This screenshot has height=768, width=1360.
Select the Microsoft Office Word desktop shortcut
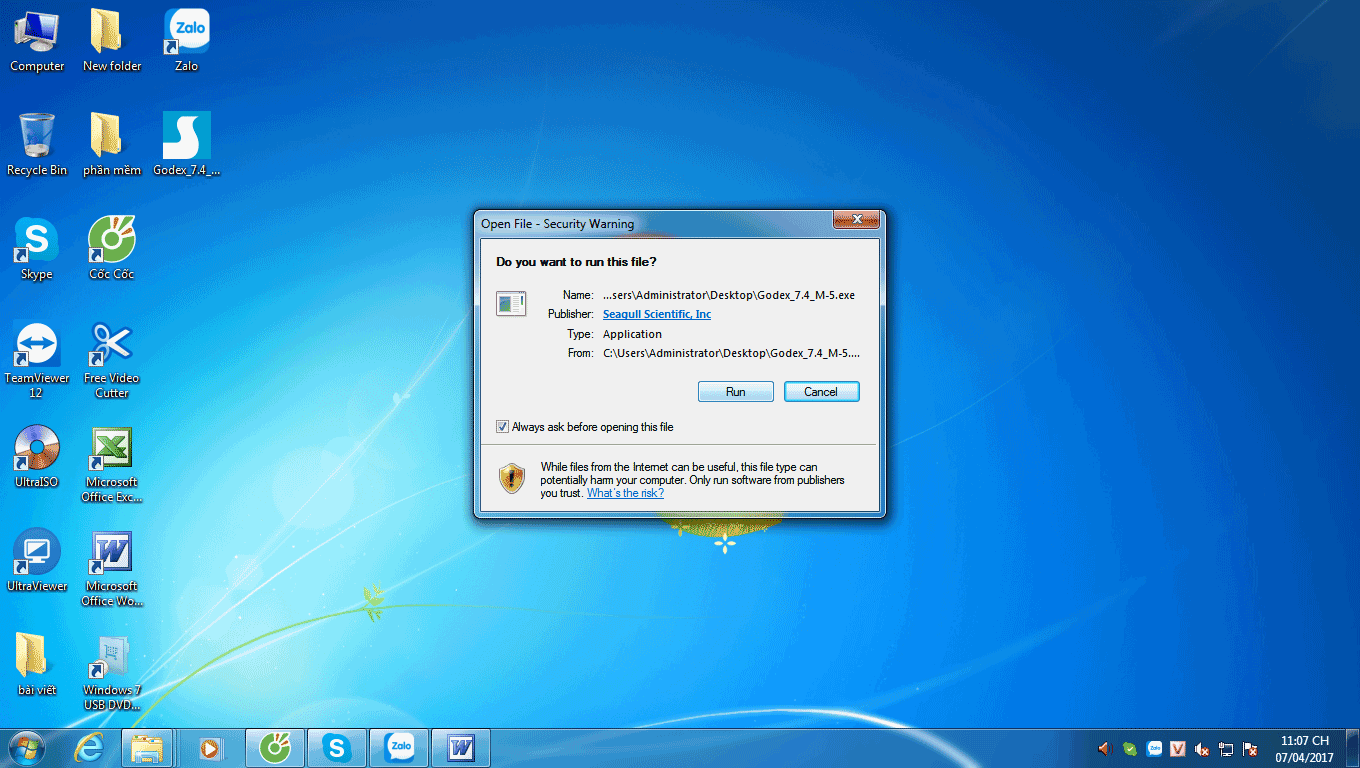[112, 569]
